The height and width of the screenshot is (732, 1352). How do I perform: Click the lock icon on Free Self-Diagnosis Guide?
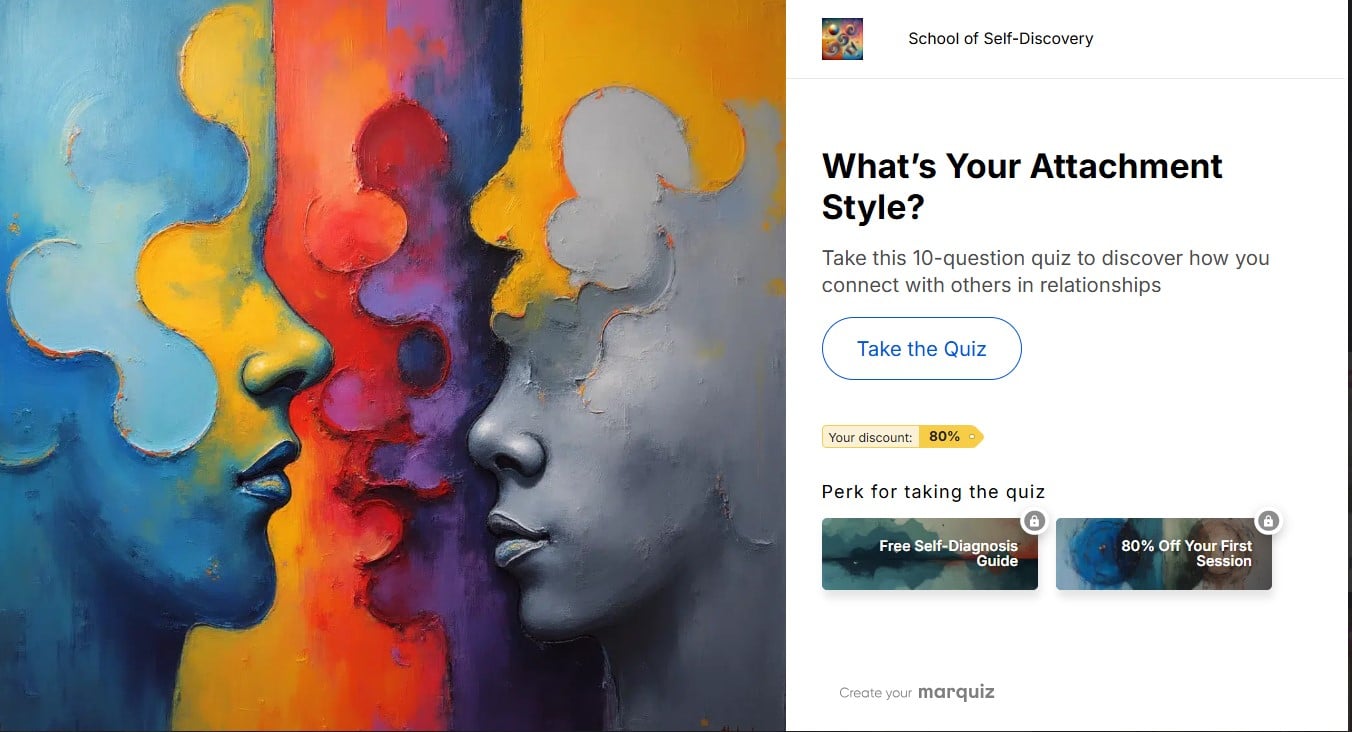1034,521
